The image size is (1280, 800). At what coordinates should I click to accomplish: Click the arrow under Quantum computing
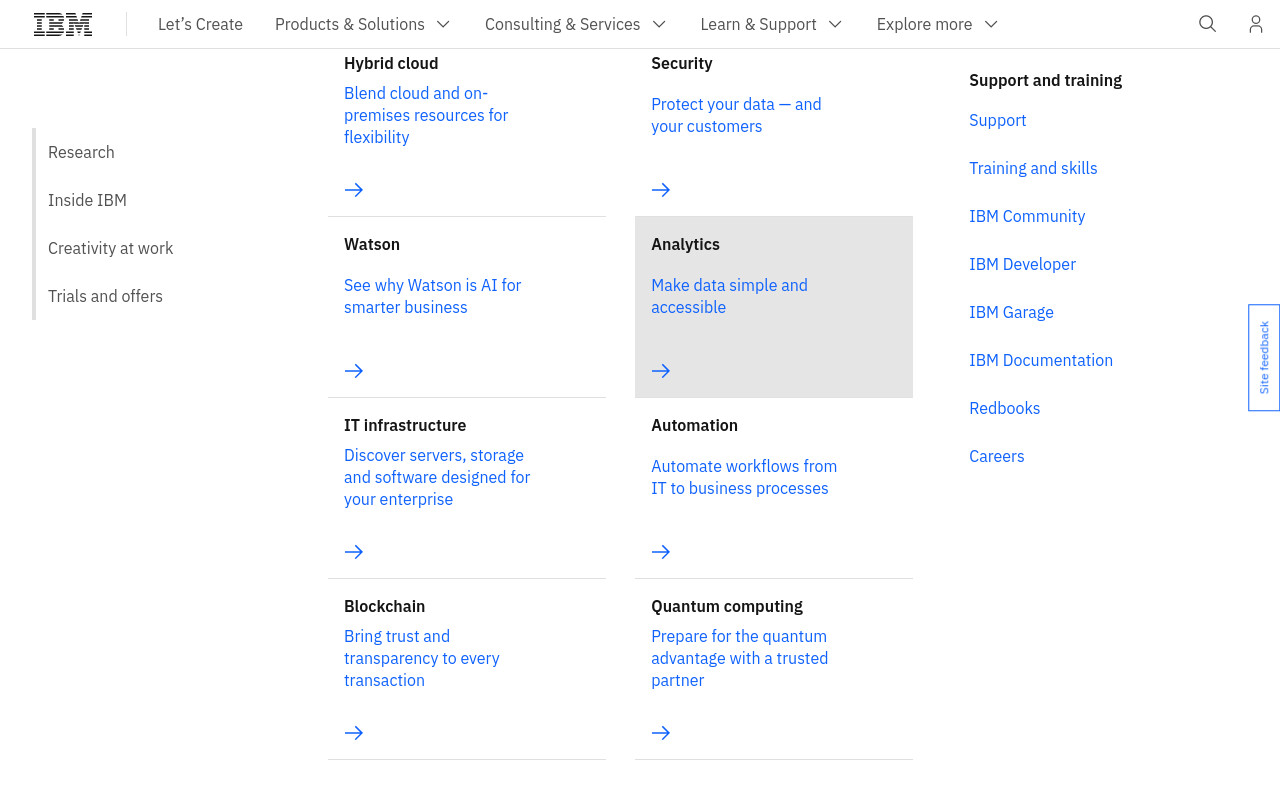click(x=661, y=733)
